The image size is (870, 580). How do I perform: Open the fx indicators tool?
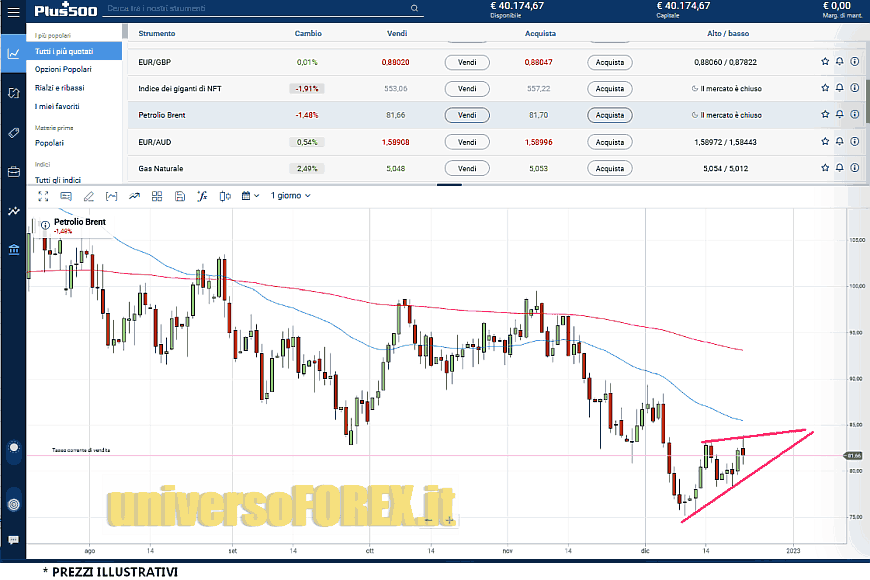pos(202,195)
